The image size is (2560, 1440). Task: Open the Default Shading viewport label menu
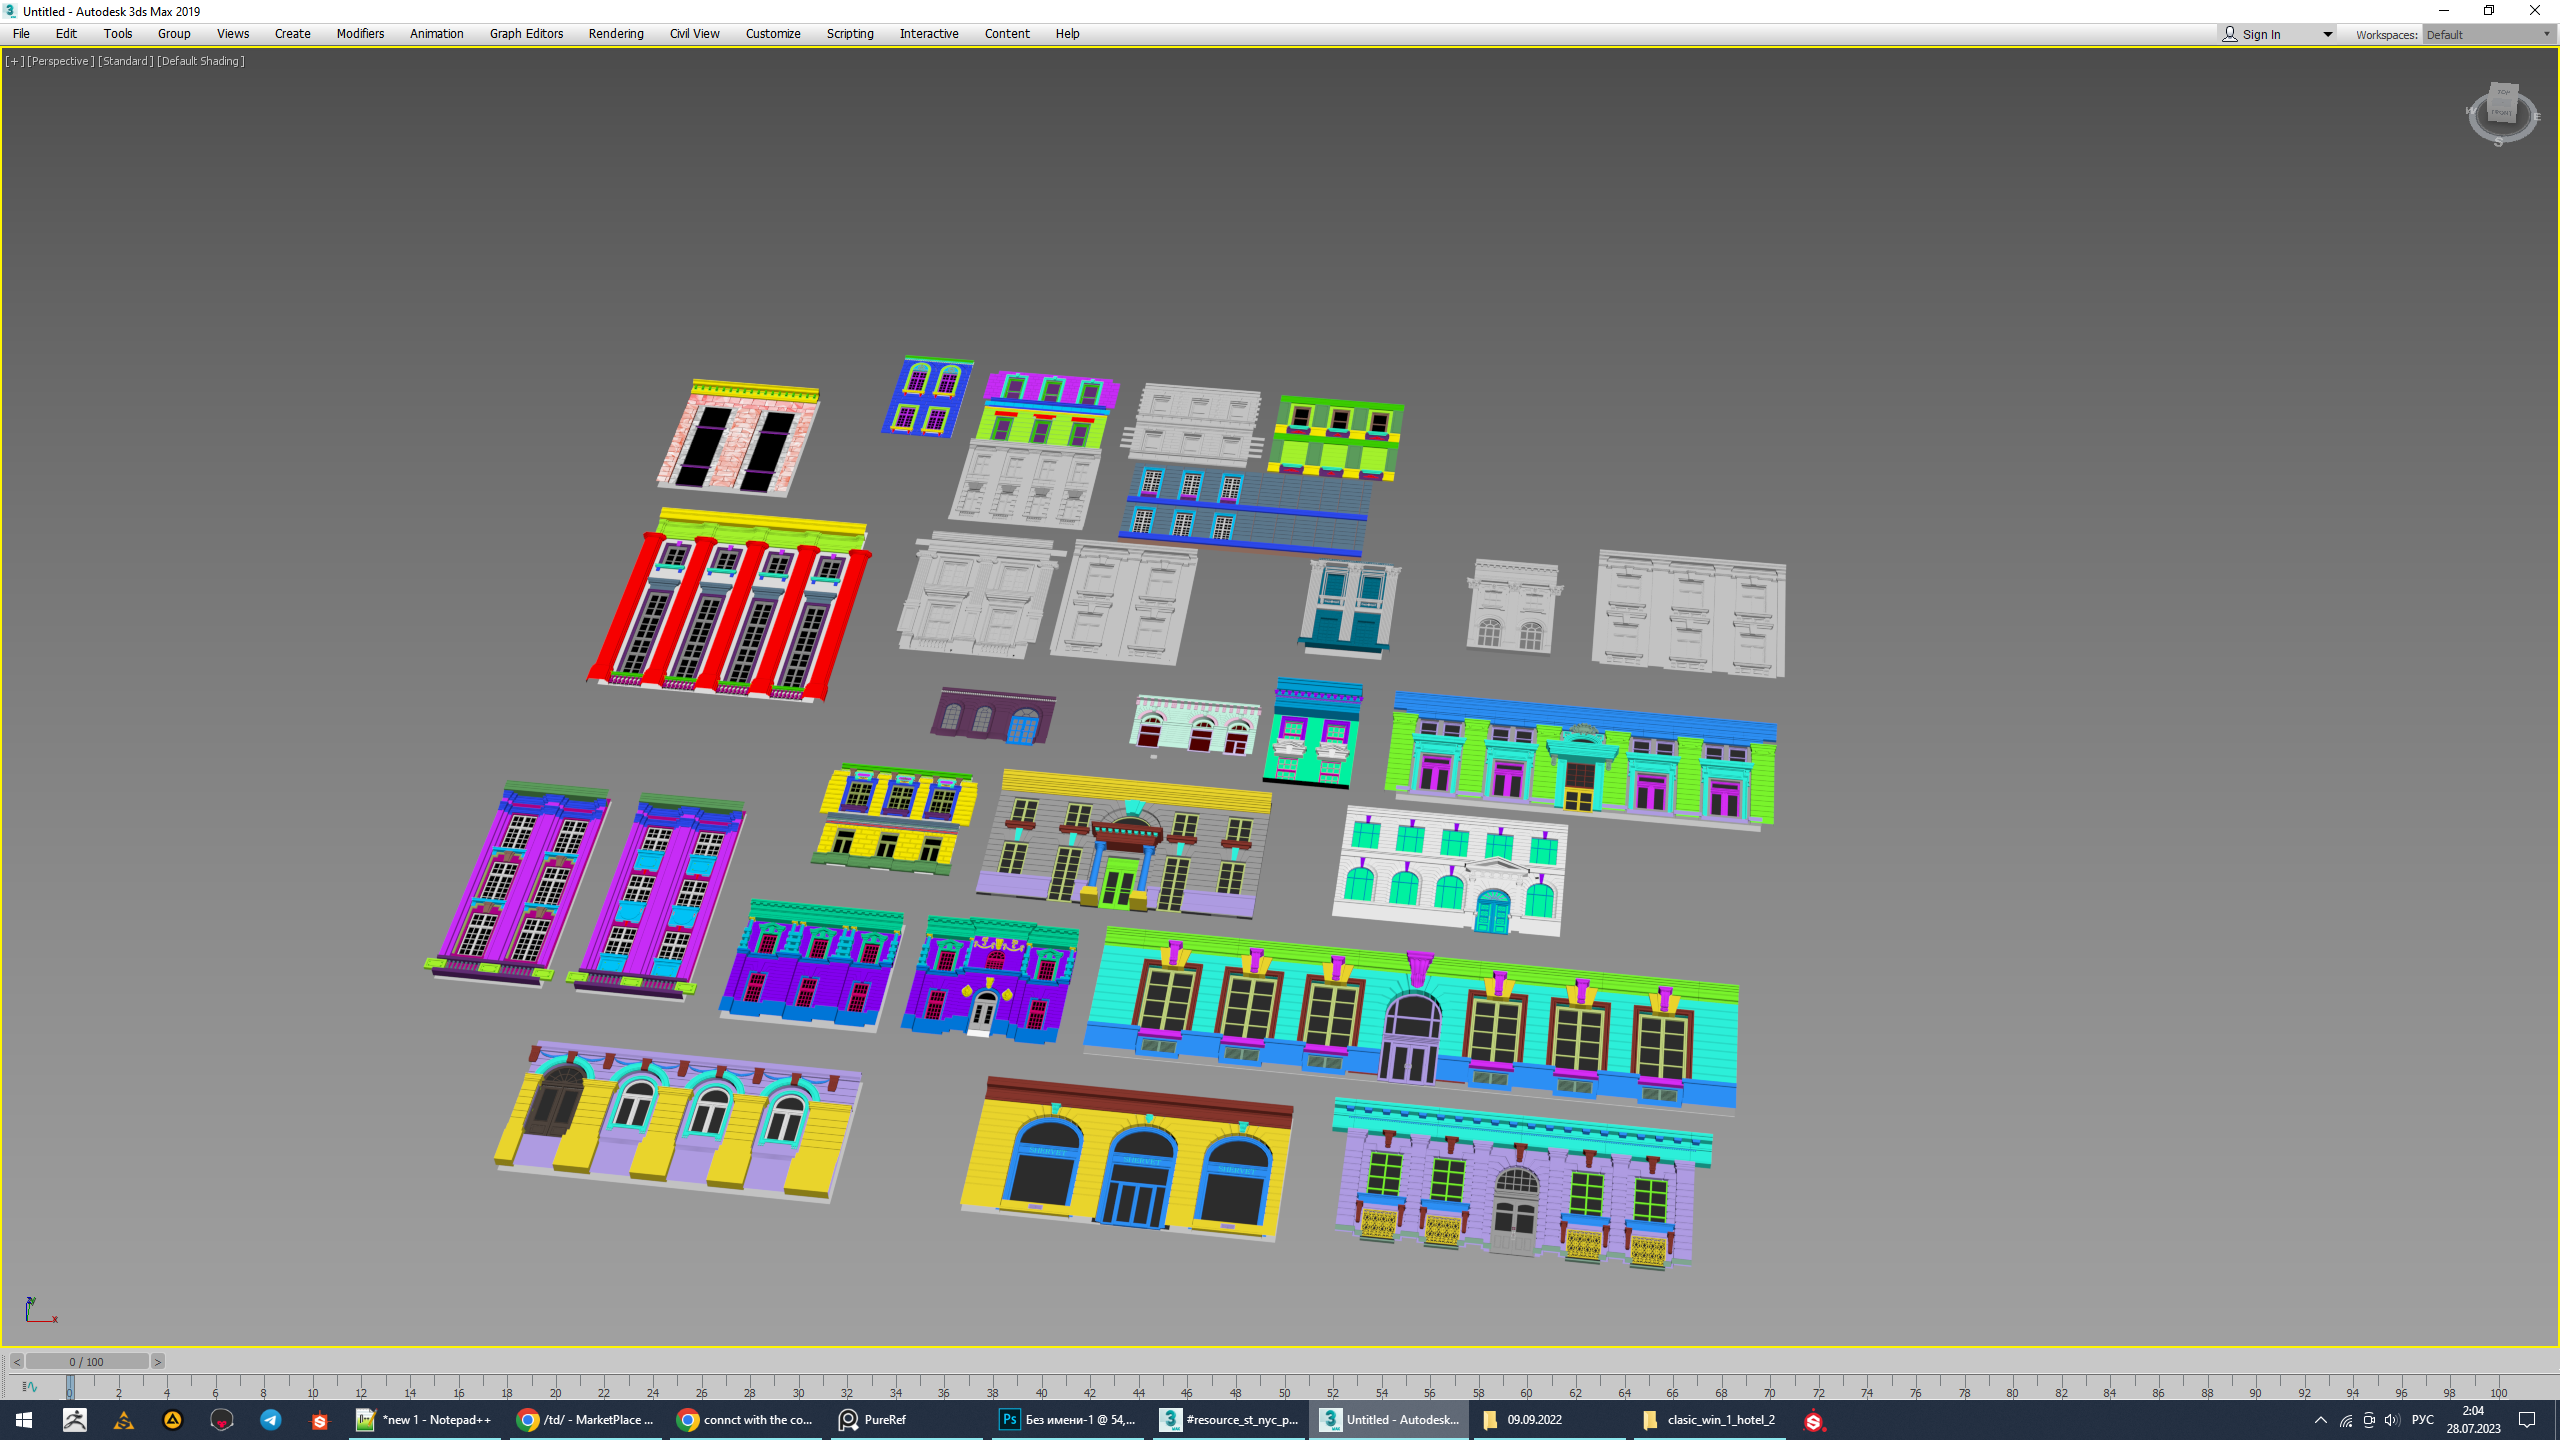click(200, 61)
